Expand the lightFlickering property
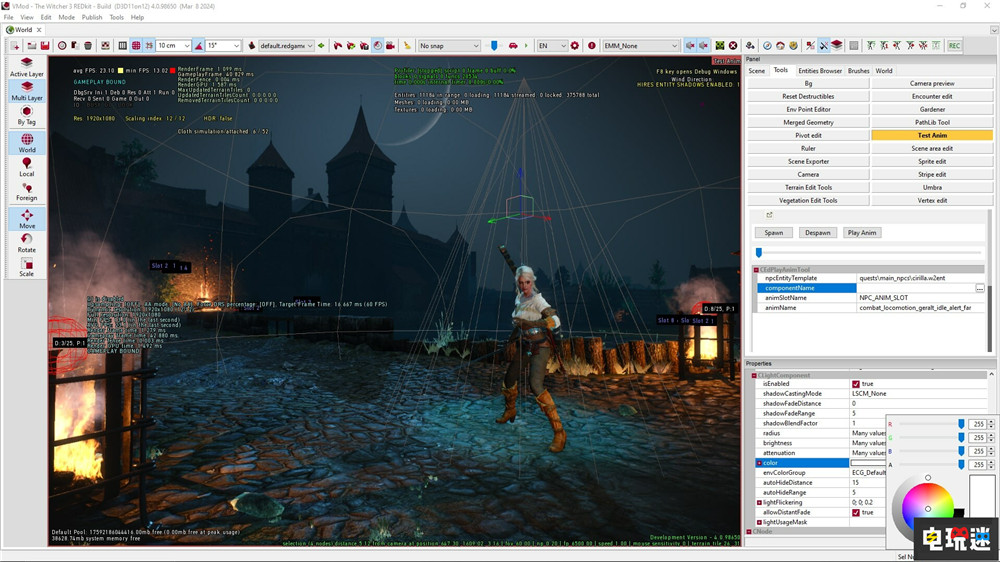Viewport: 1000px width, 562px height. tap(759, 503)
